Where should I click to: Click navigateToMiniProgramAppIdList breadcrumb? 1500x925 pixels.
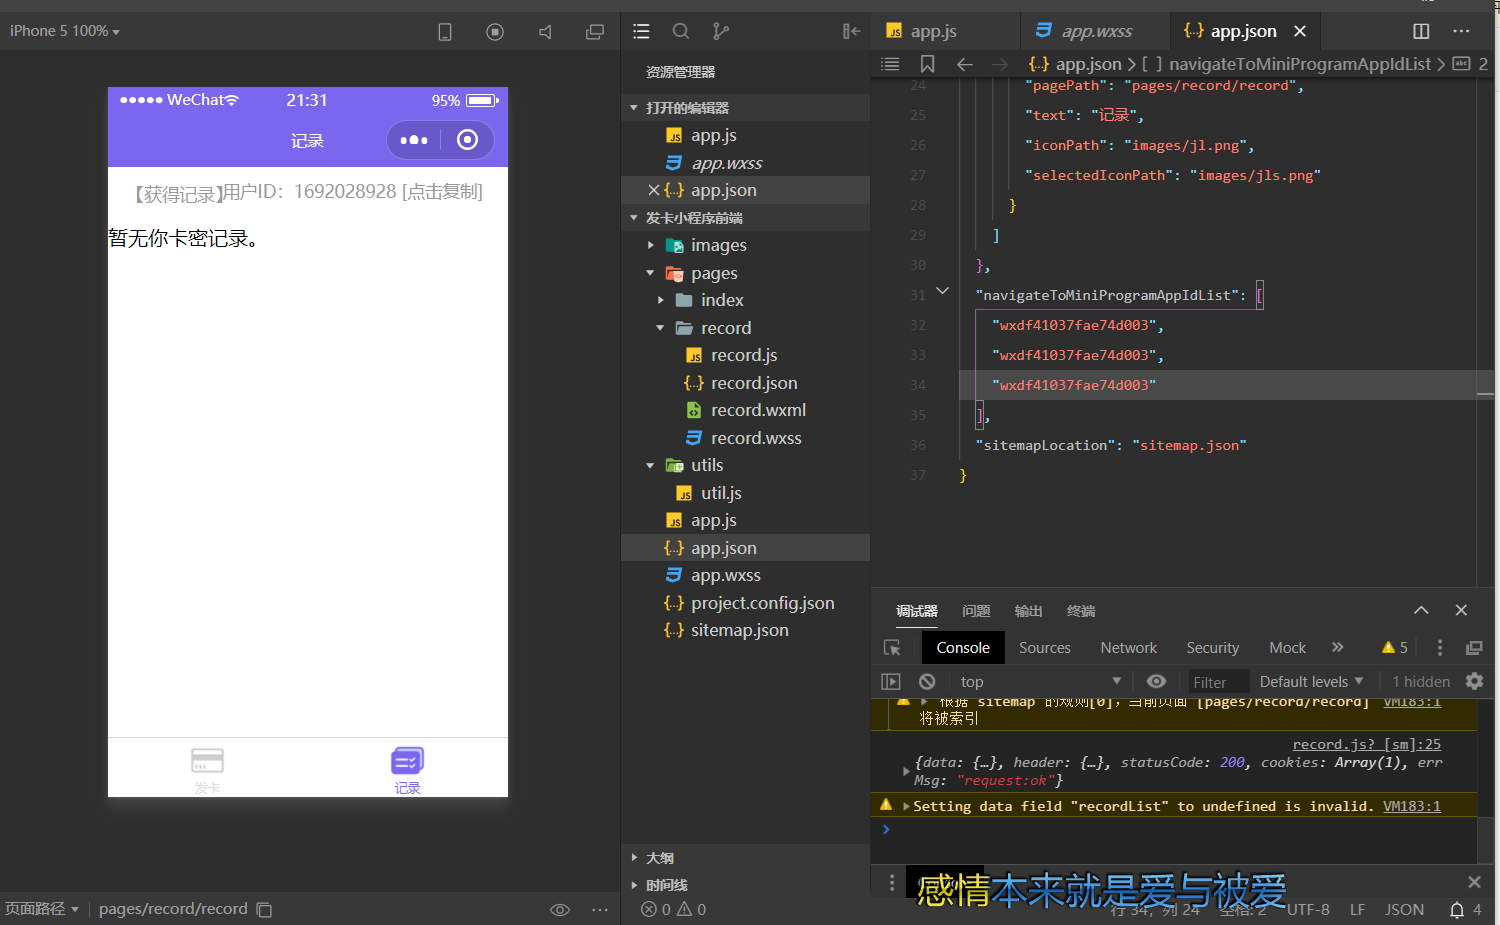(x=1300, y=64)
